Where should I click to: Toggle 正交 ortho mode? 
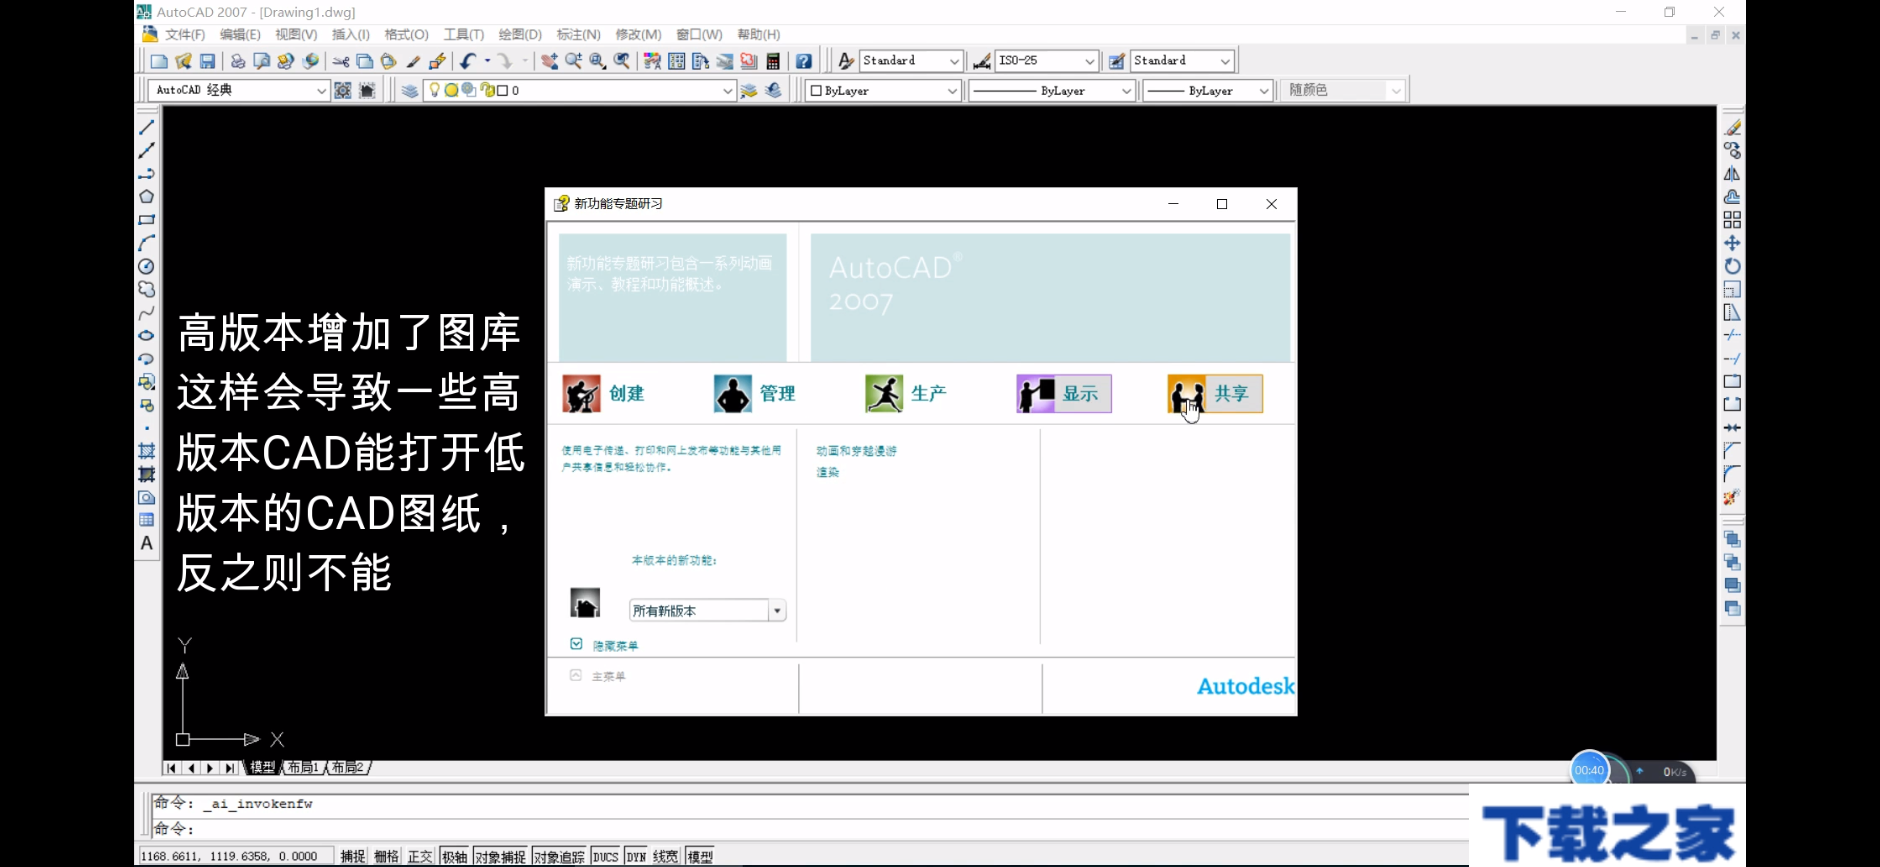pyautogui.click(x=420, y=856)
